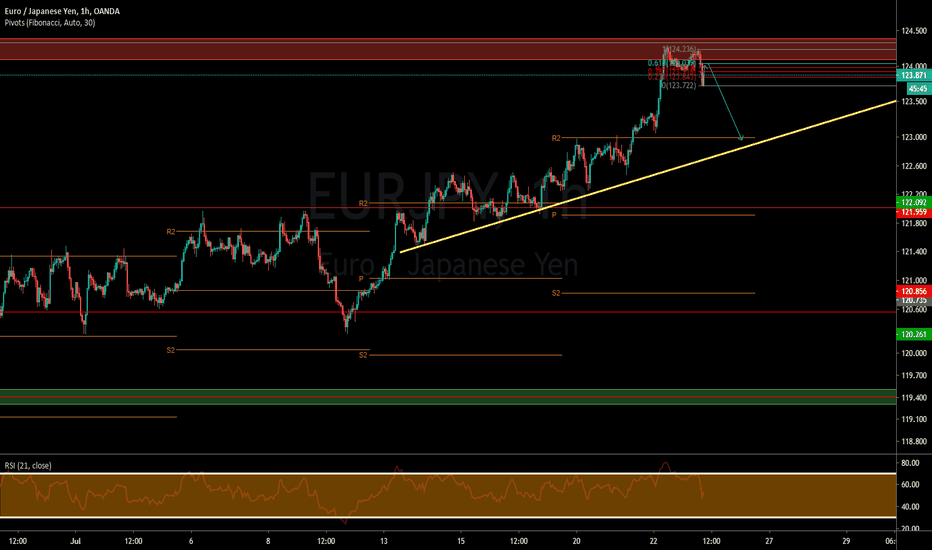The width and height of the screenshot is (932, 550).
Task: Select the green support zone rectangle
Action: point(448,397)
